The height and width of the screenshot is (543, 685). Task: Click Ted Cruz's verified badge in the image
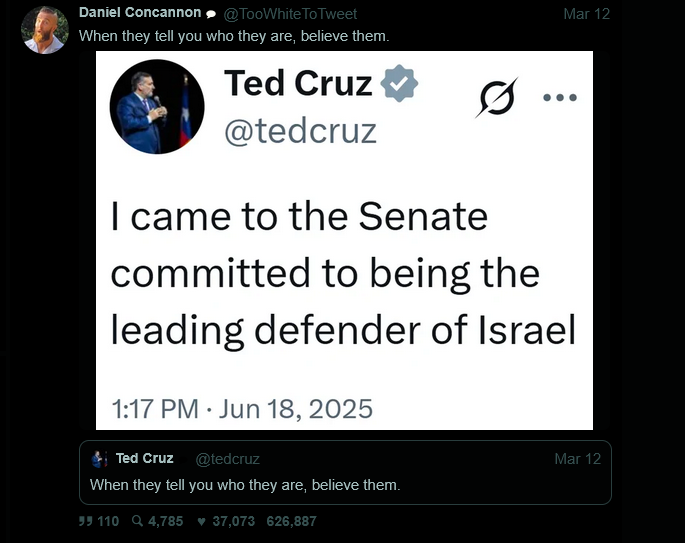click(x=400, y=84)
